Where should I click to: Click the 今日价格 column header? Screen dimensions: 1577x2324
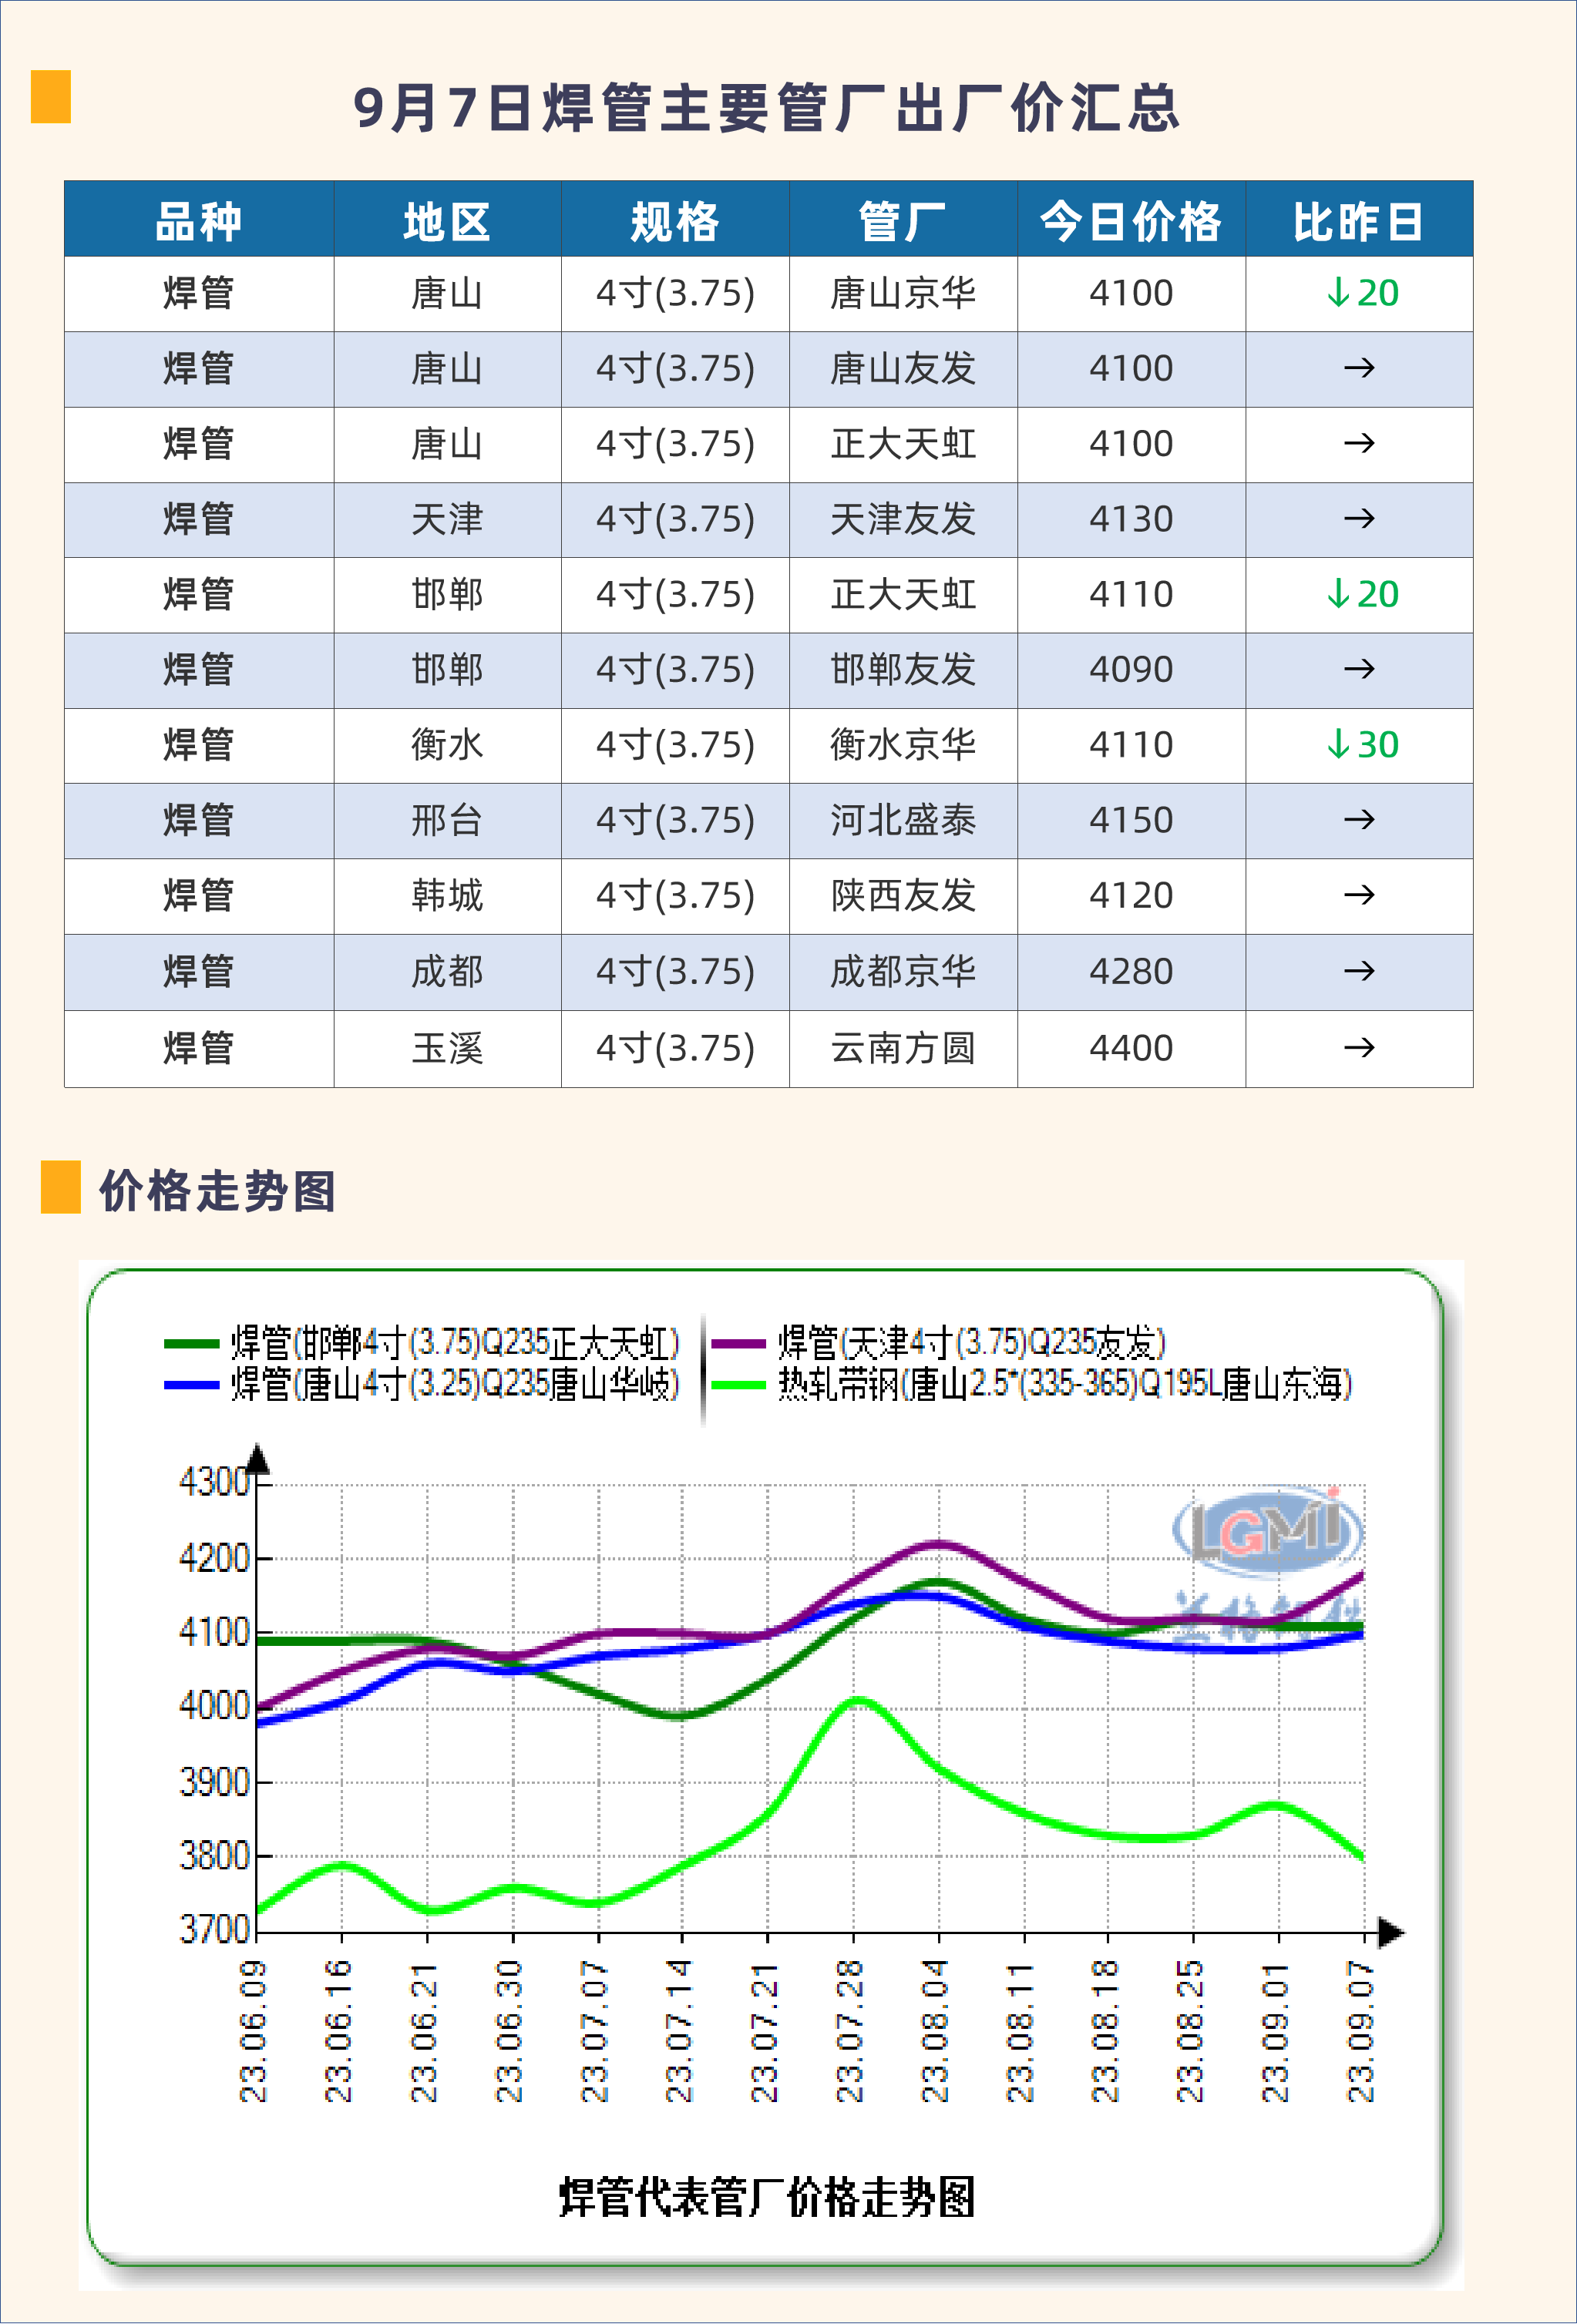(x=1130, y=220)
